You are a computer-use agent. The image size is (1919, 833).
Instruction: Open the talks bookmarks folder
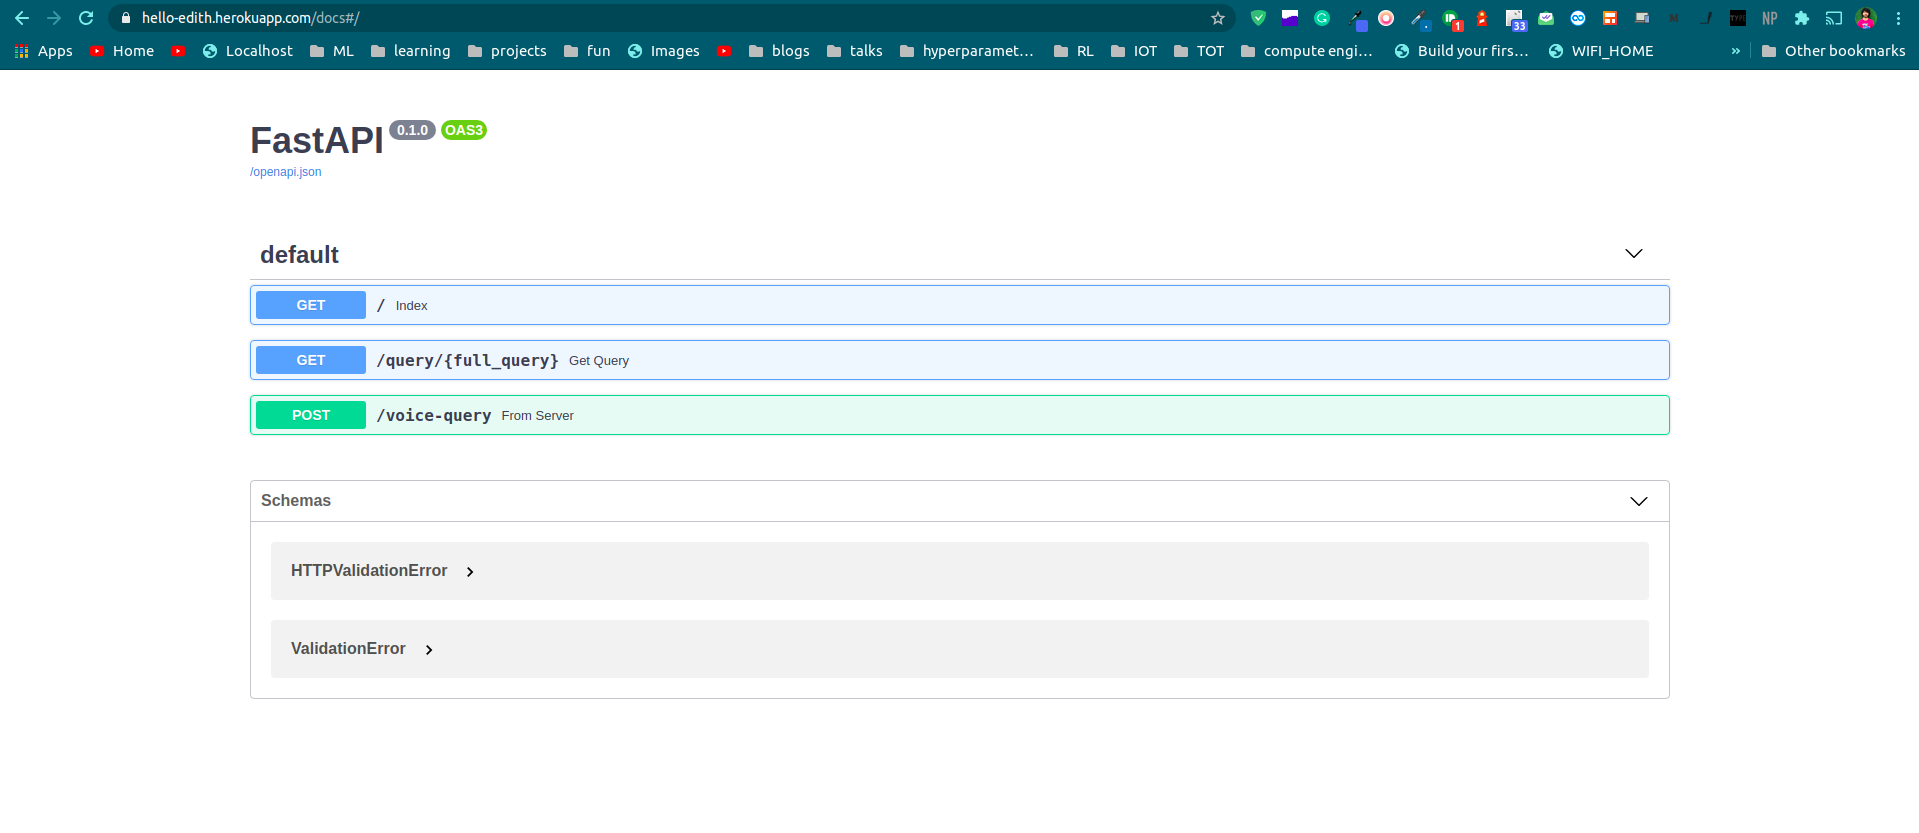[x=855, y=51]
